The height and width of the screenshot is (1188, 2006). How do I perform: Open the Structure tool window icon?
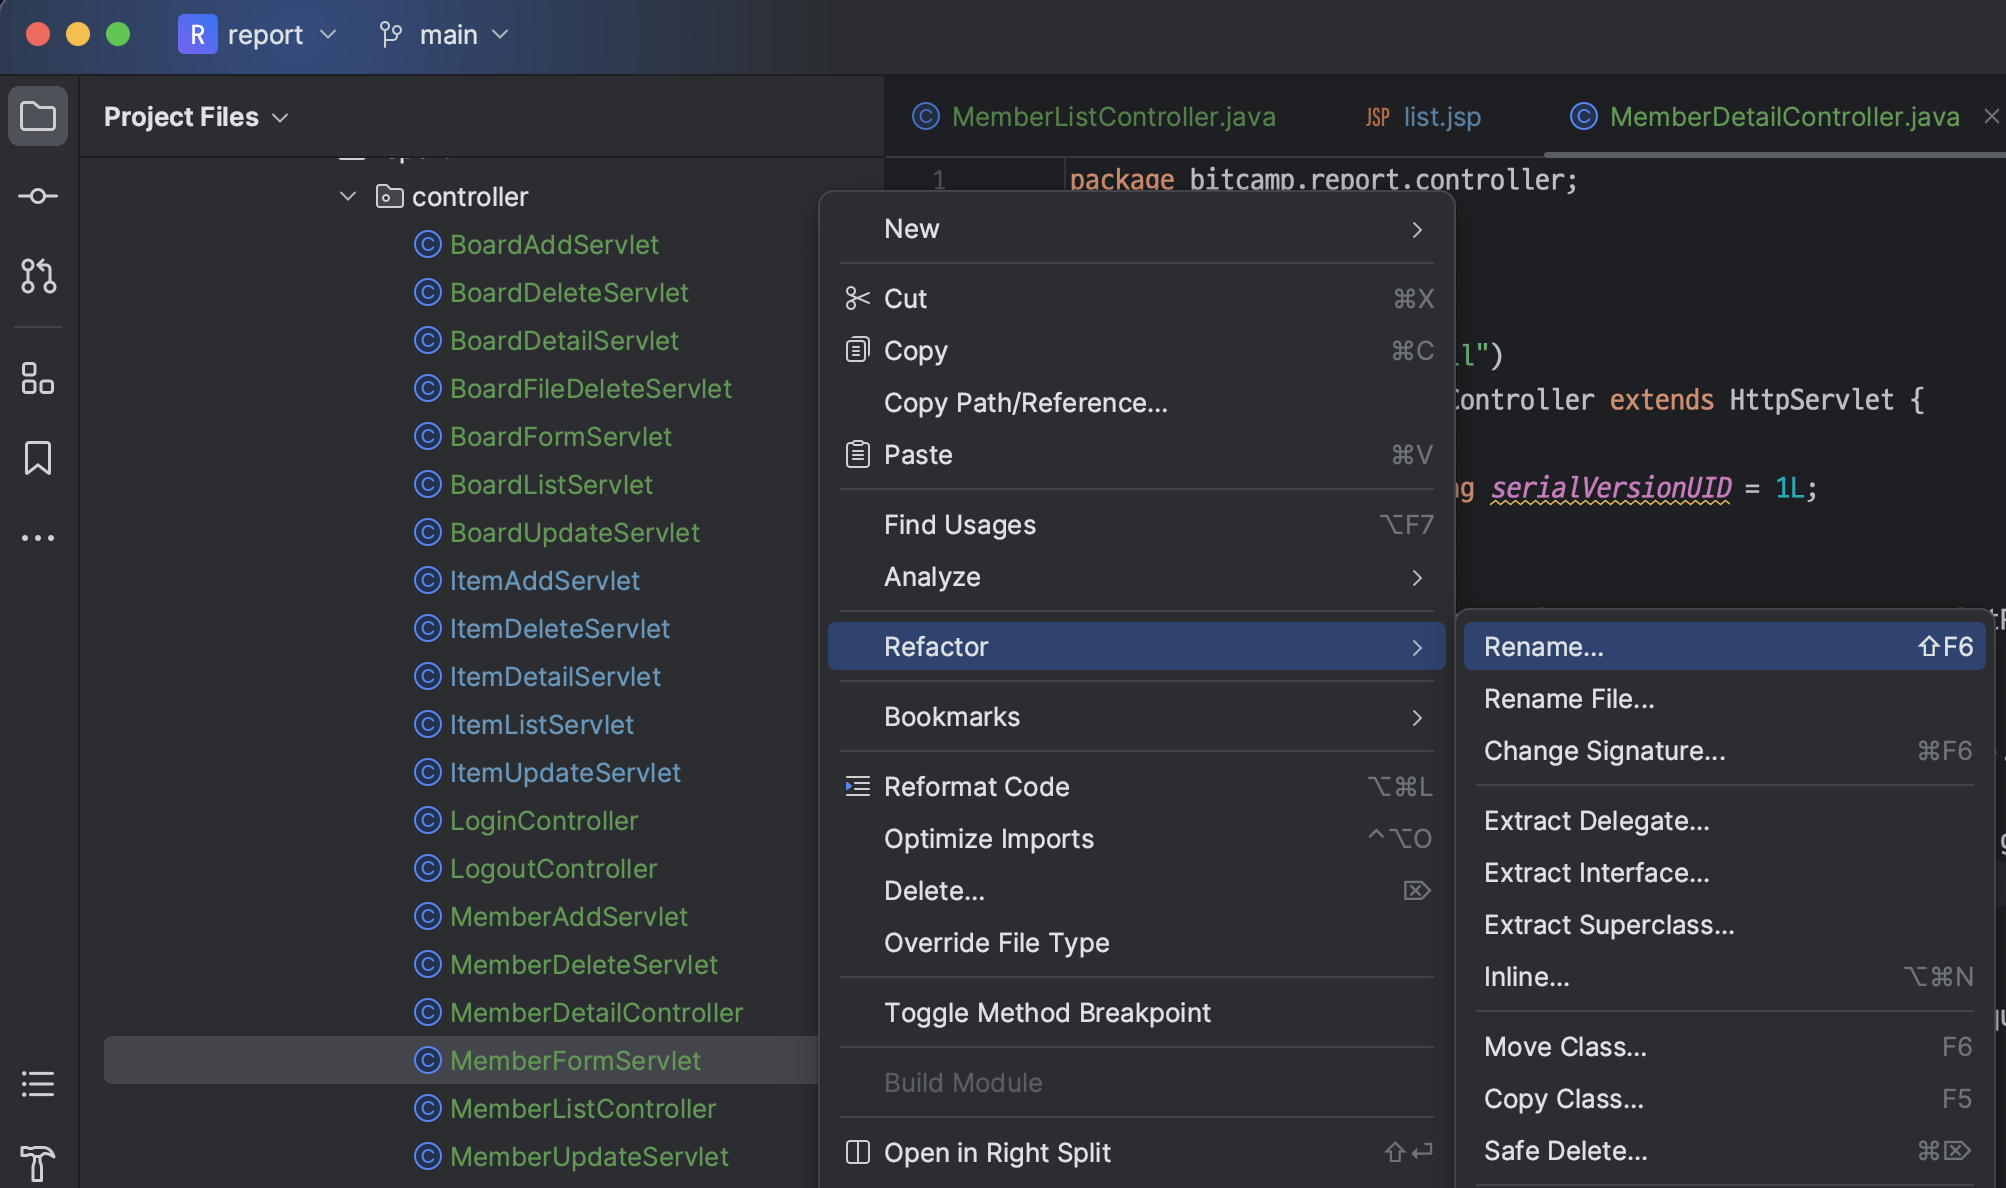pyautogui.click(x=38, y=378)
